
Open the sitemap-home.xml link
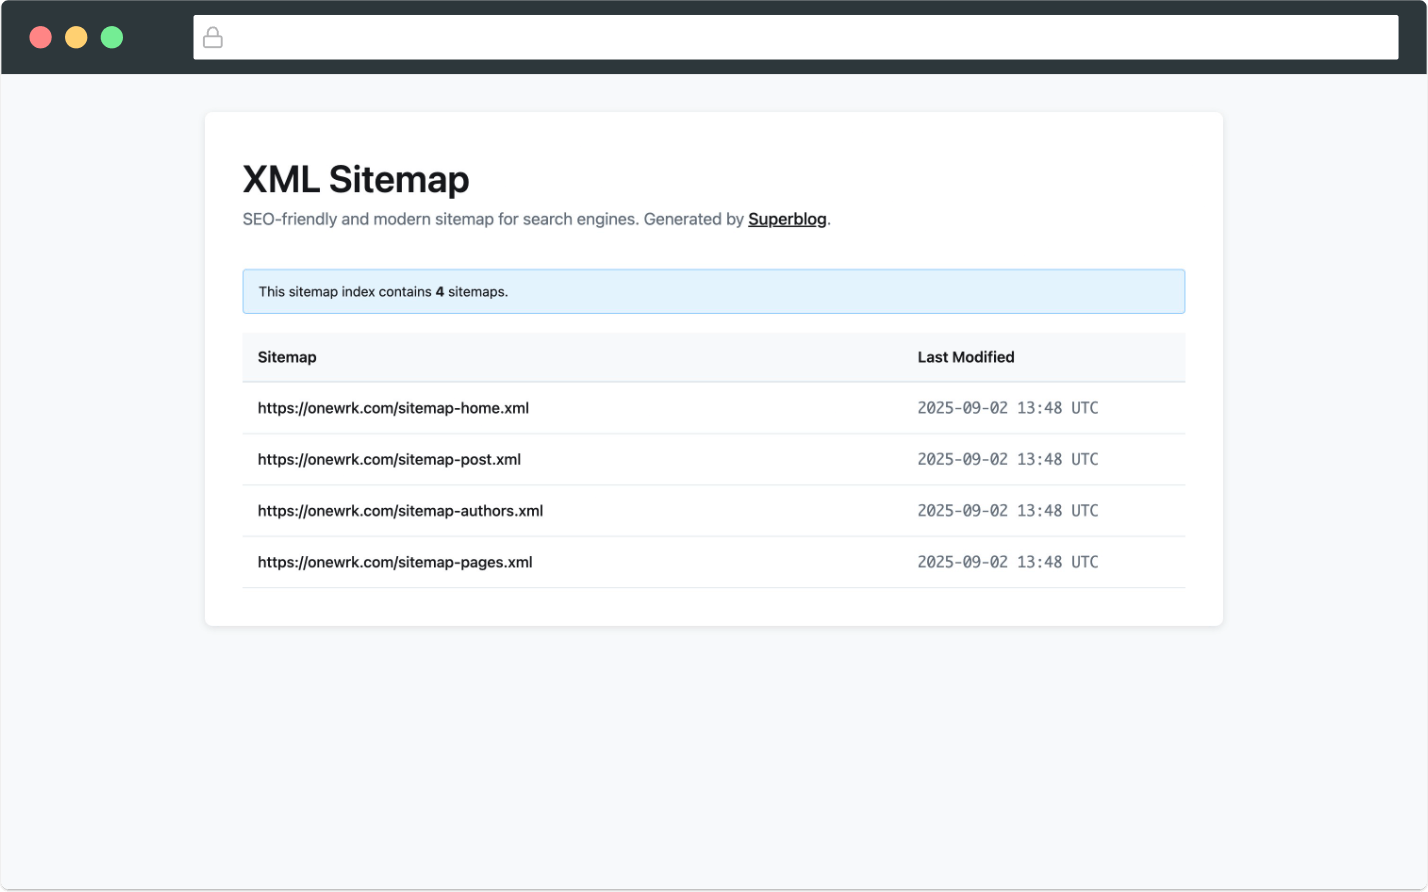393,407
